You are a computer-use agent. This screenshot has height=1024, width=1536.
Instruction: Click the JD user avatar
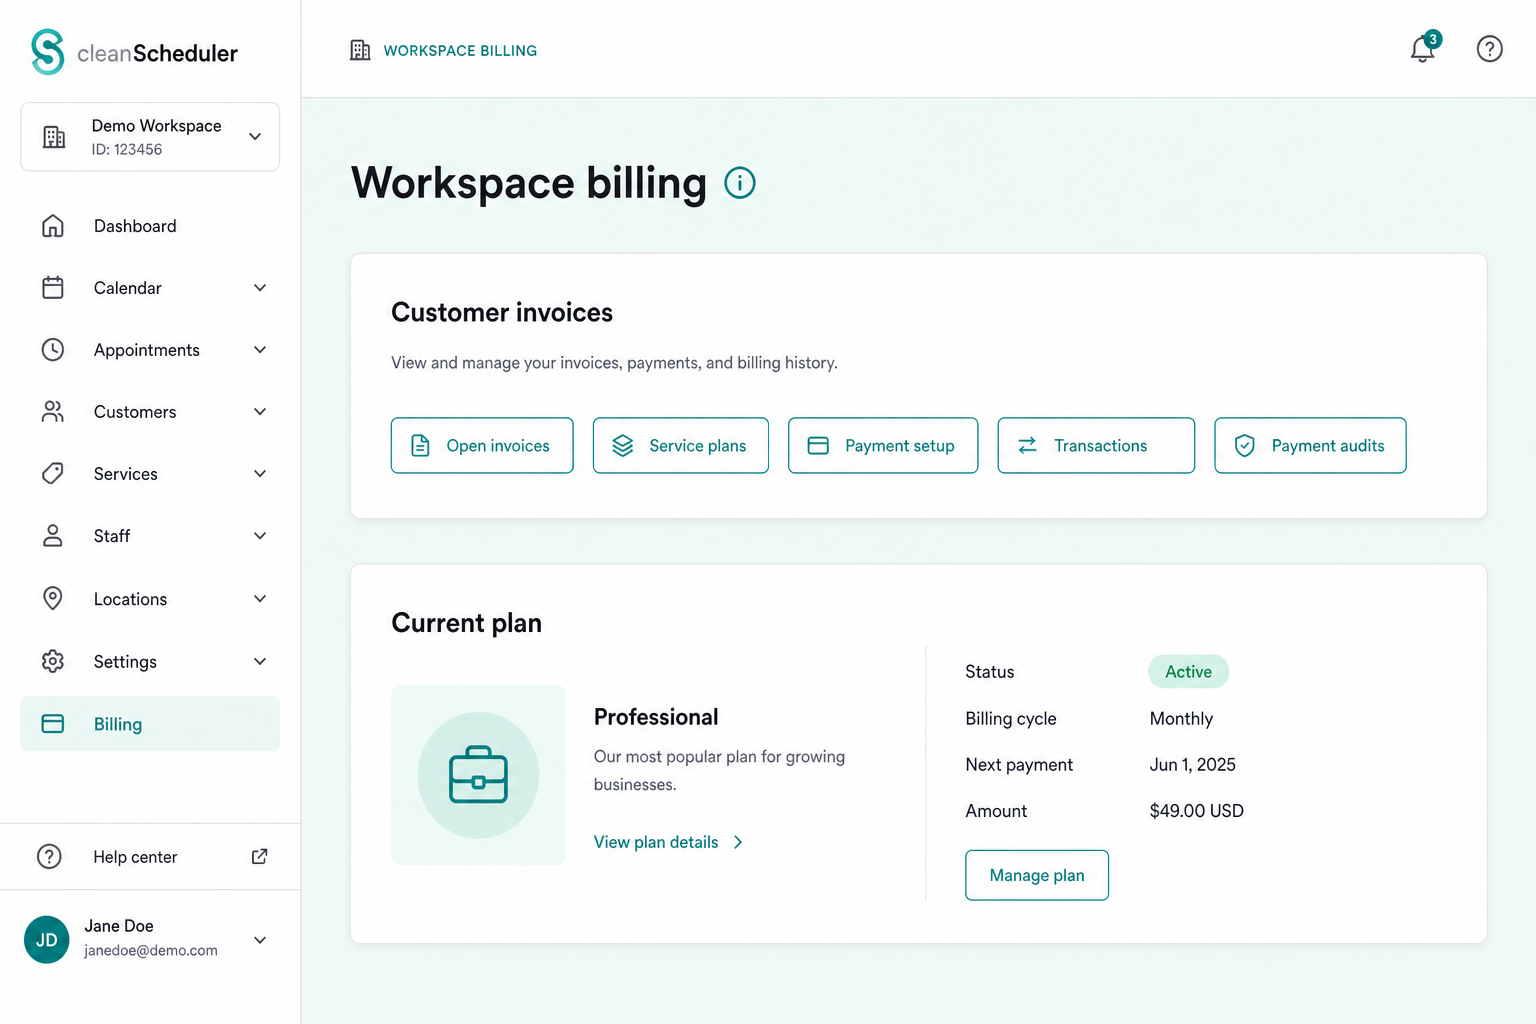point(47,940)
